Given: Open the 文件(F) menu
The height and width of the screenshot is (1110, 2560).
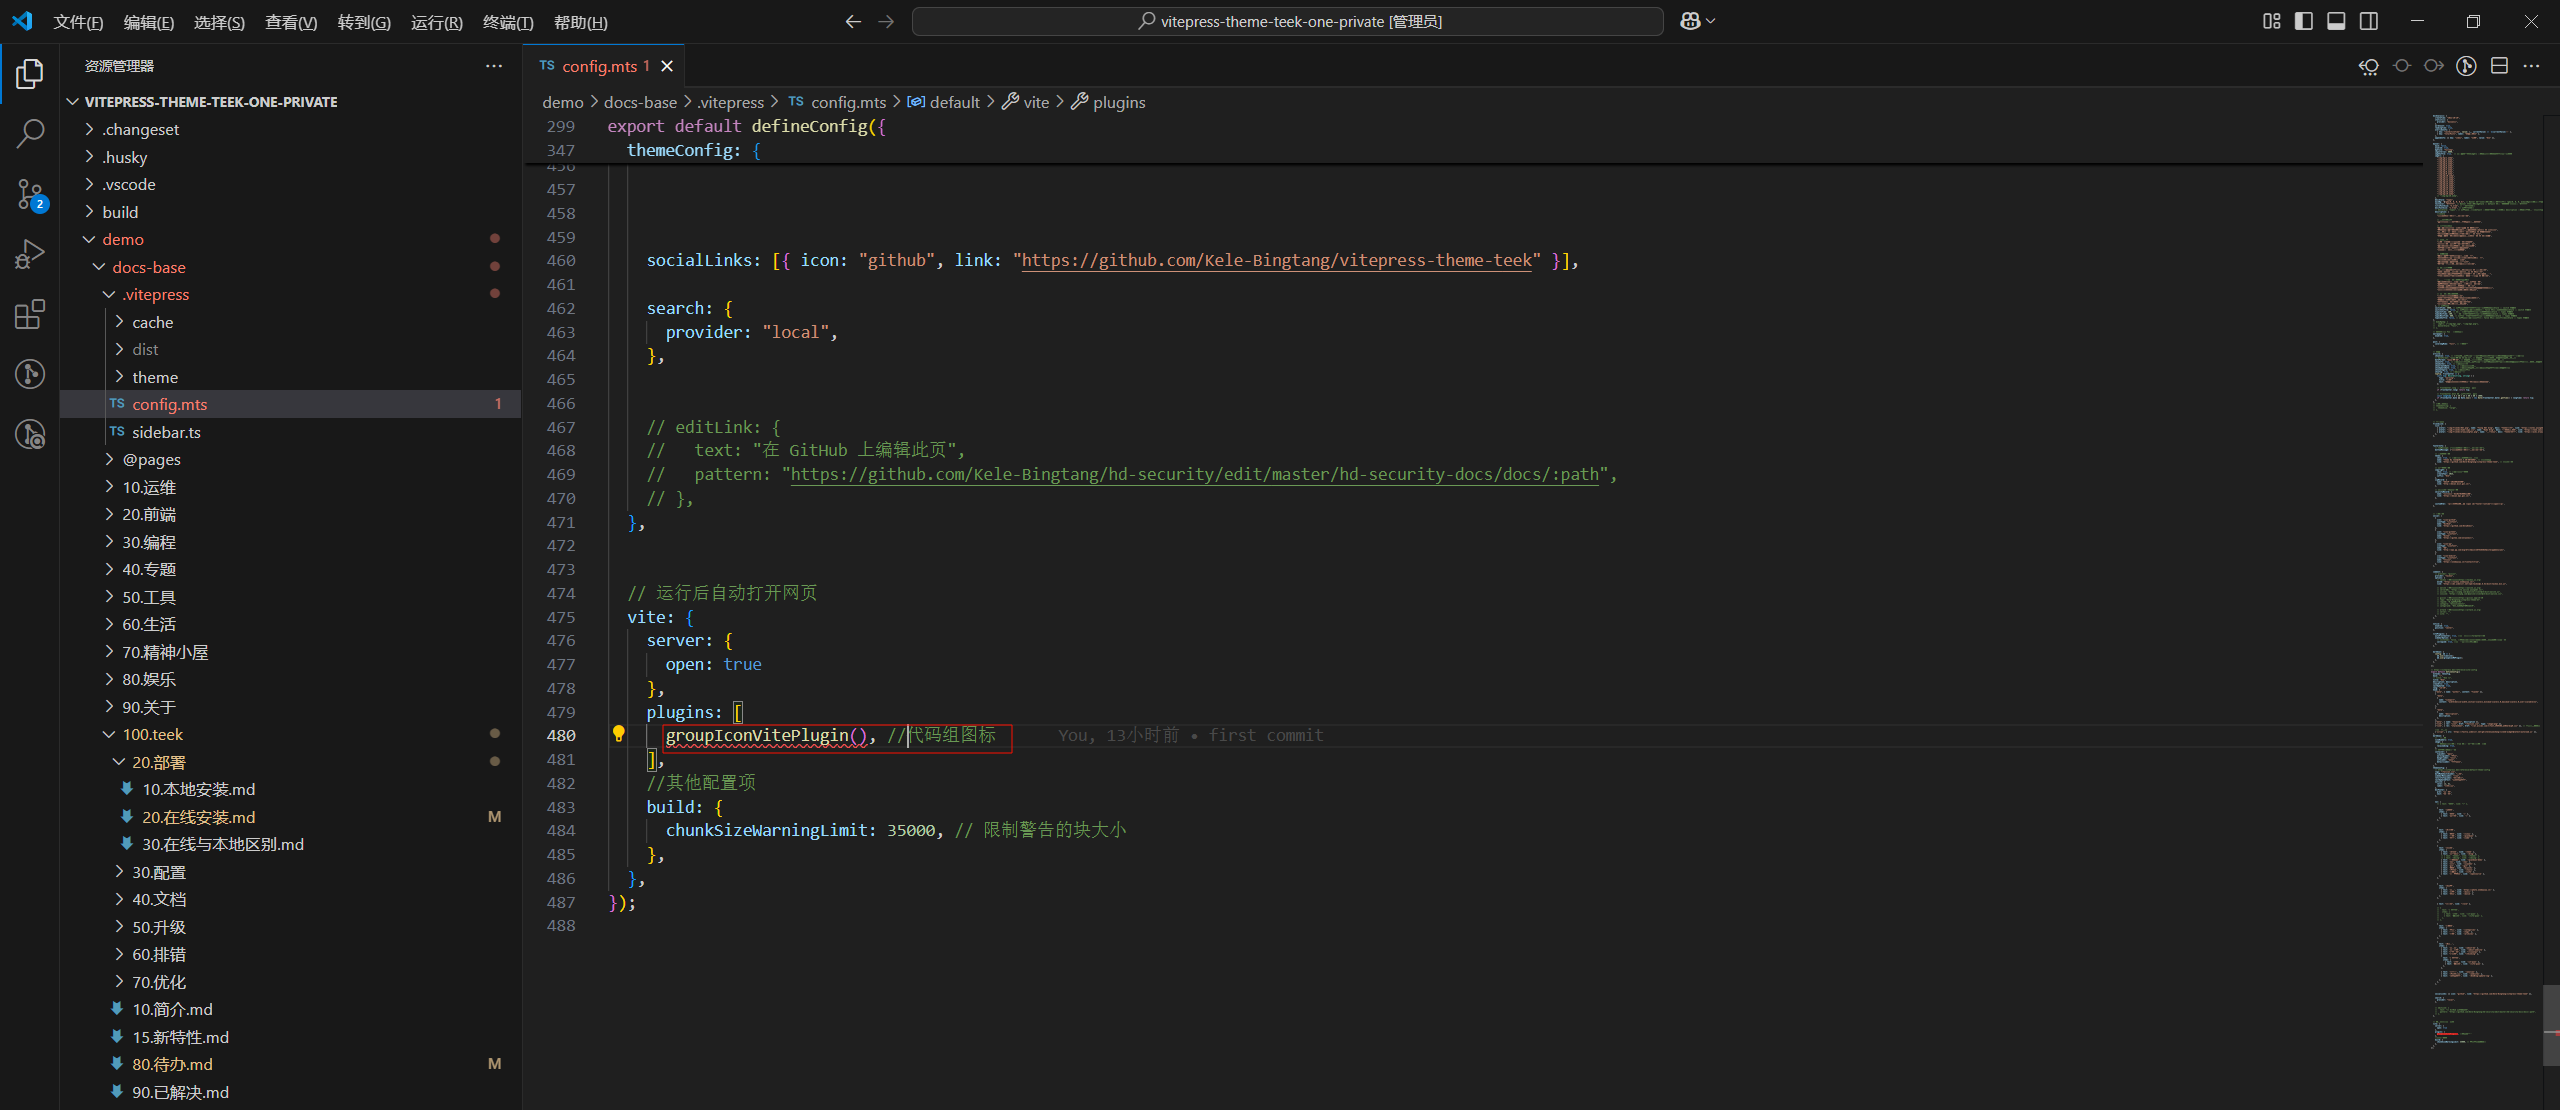Looking at the screenshot, I should (x=78, y=22).
